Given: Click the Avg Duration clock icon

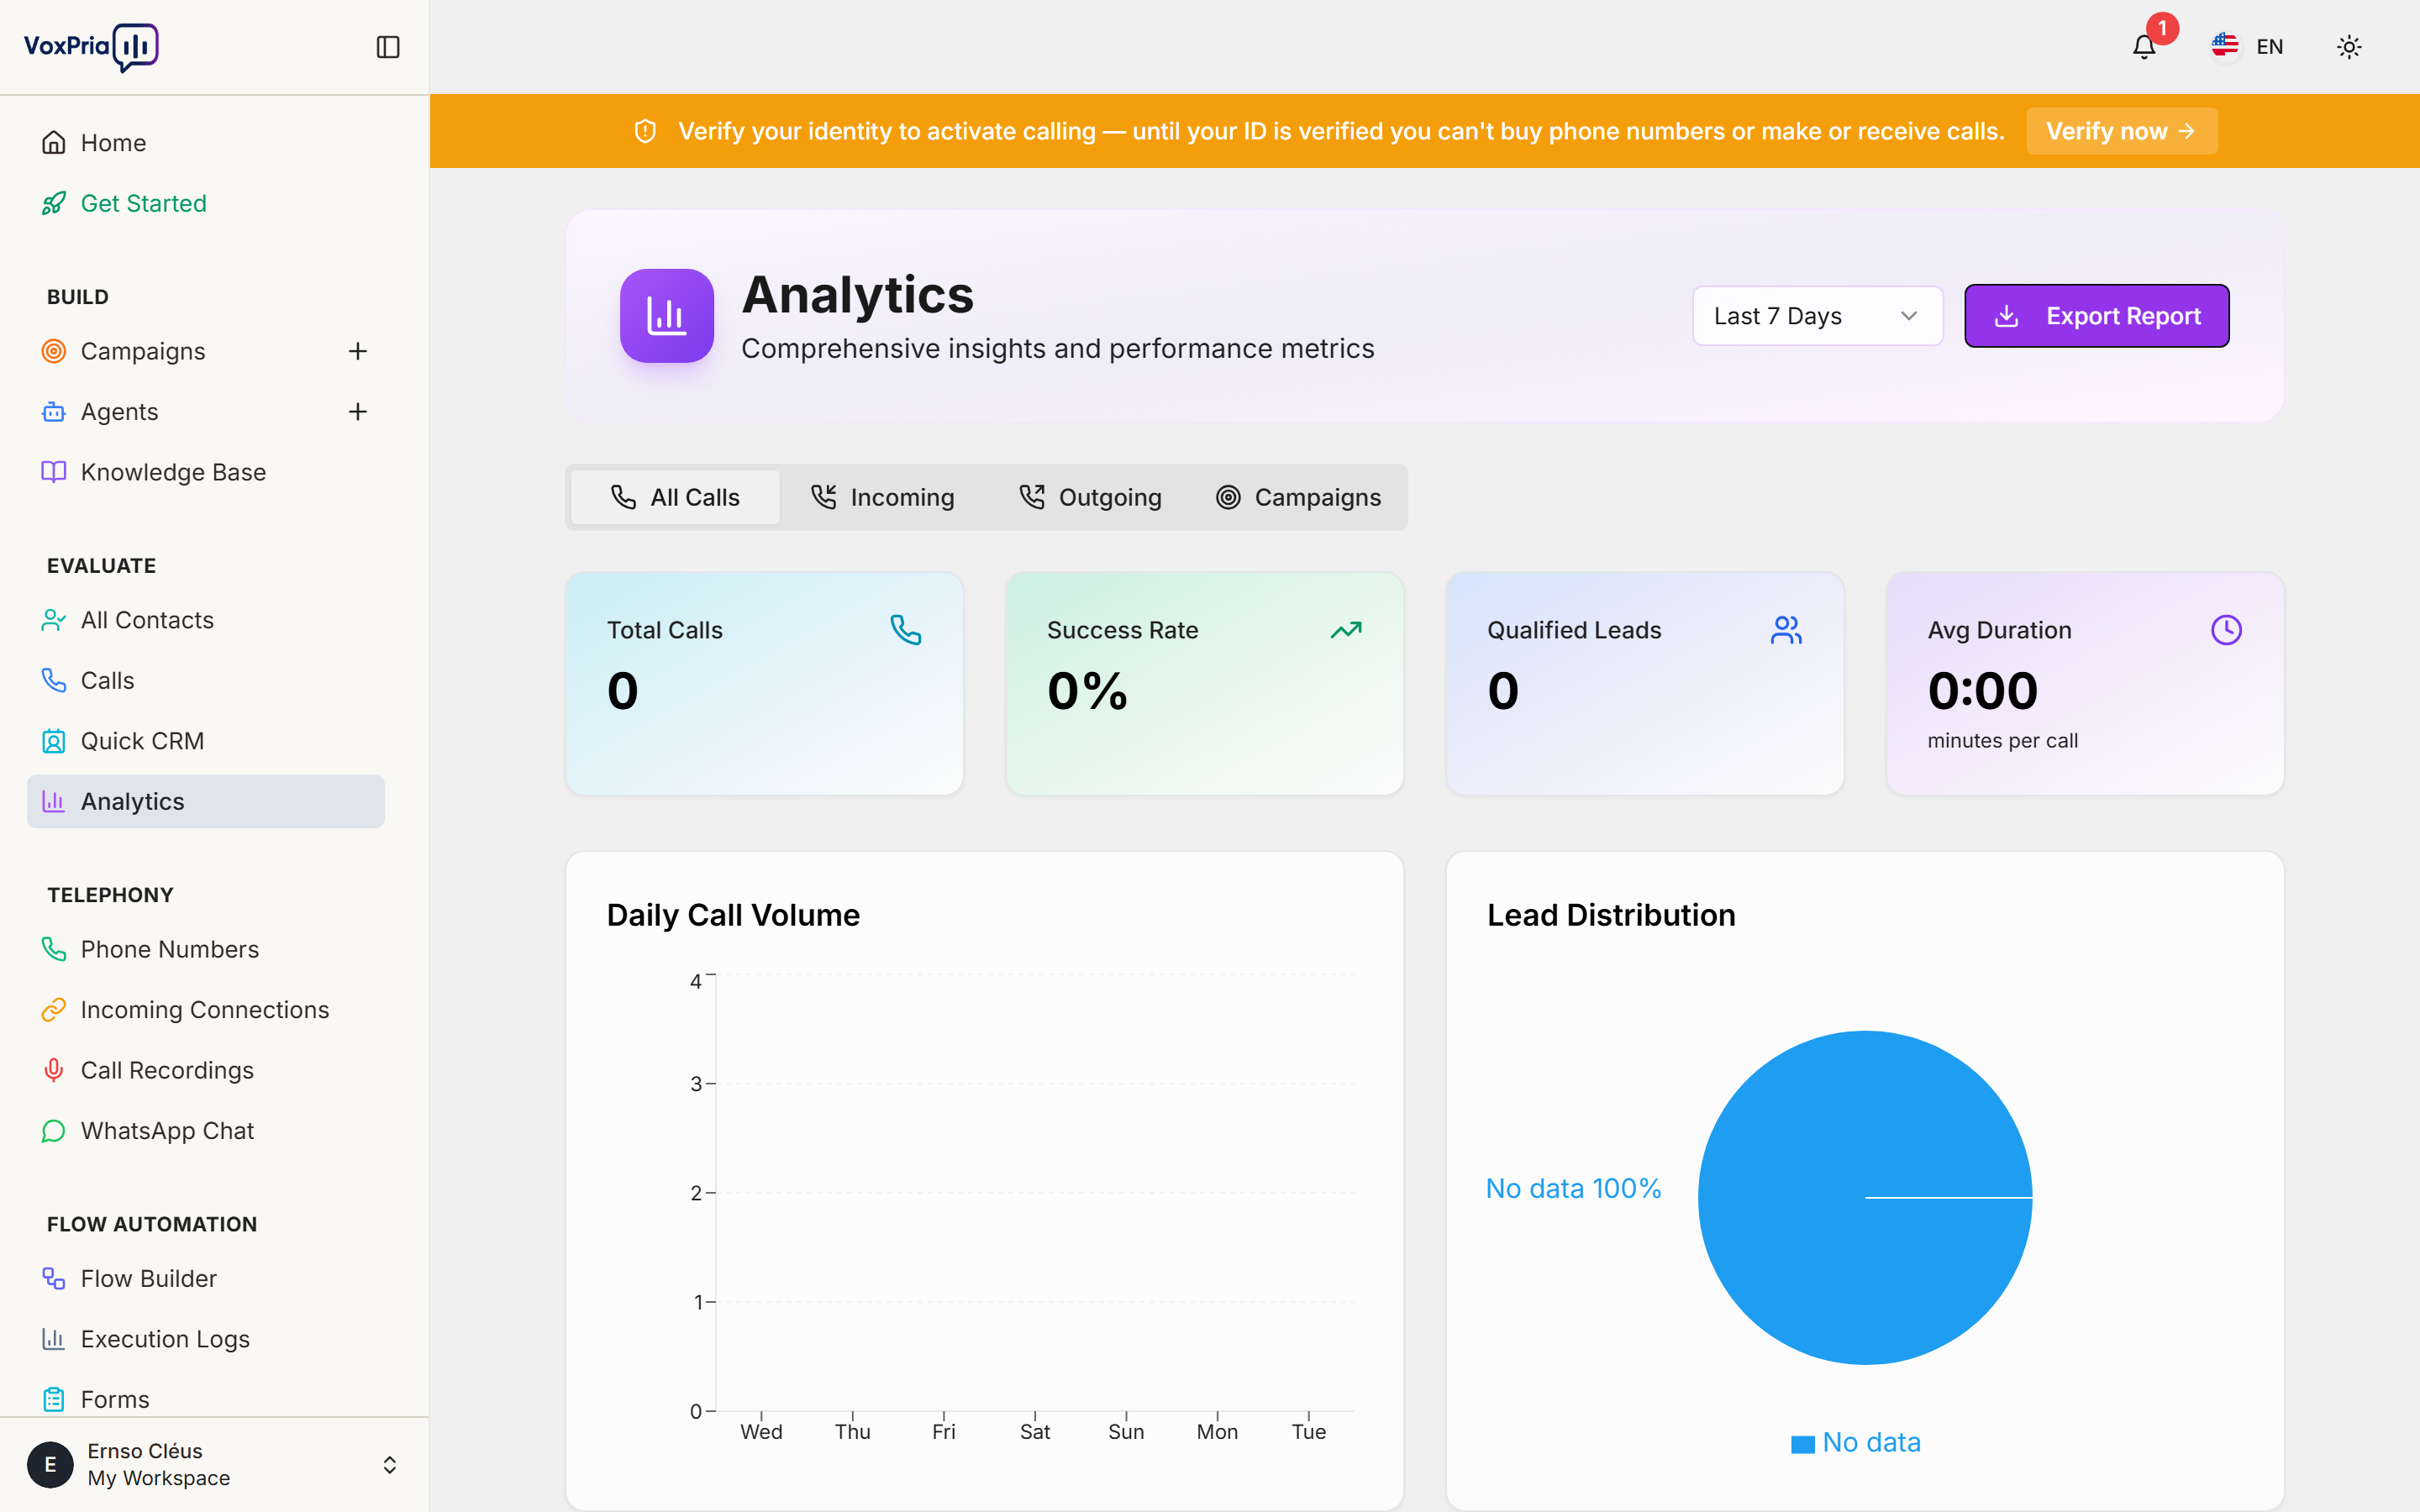Looking at the screenshot, I should click(x=2226, y=630).
